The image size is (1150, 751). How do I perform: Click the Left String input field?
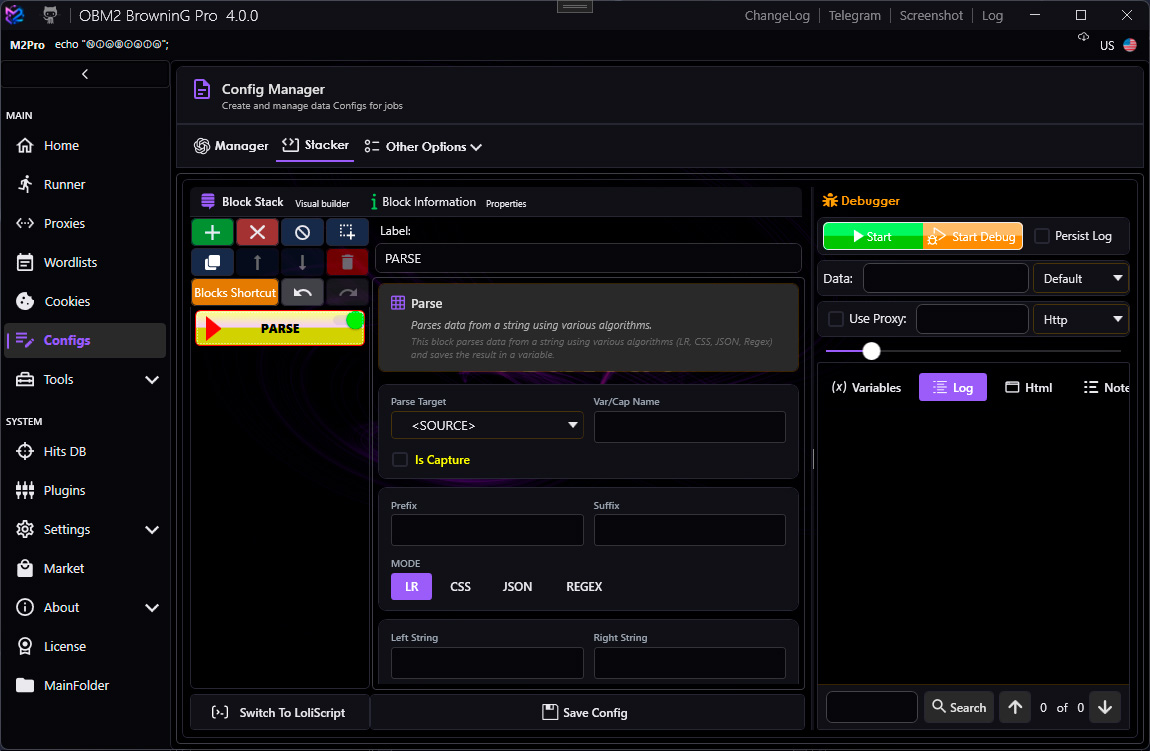click(x=487, y=663)
